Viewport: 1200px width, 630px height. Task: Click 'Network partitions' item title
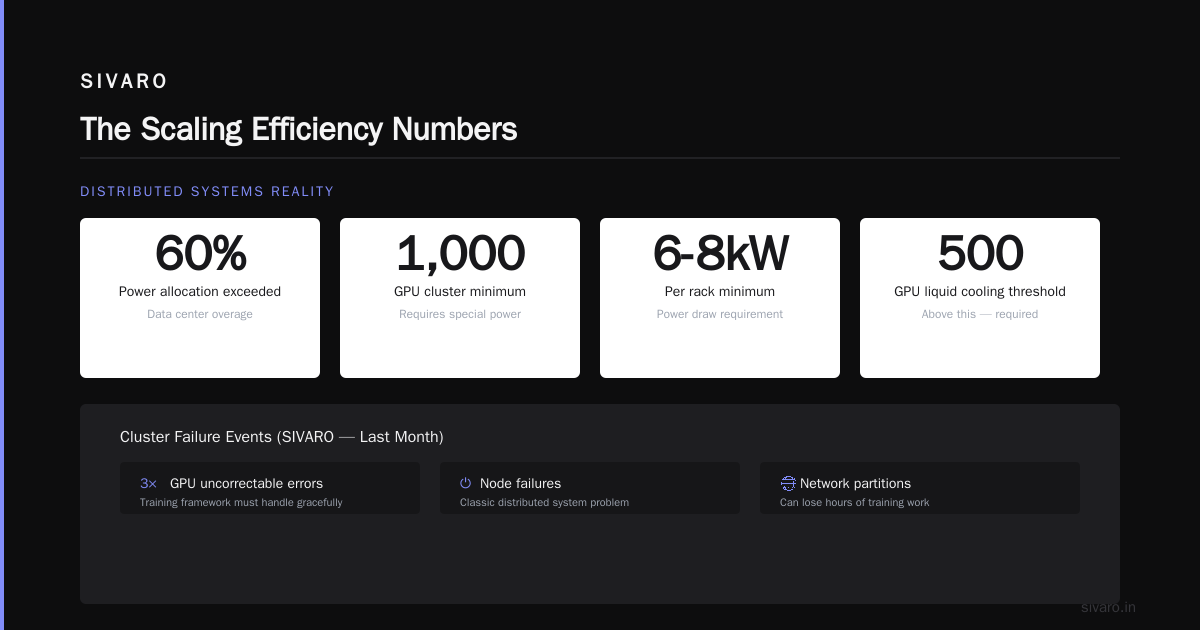[855, 483]
